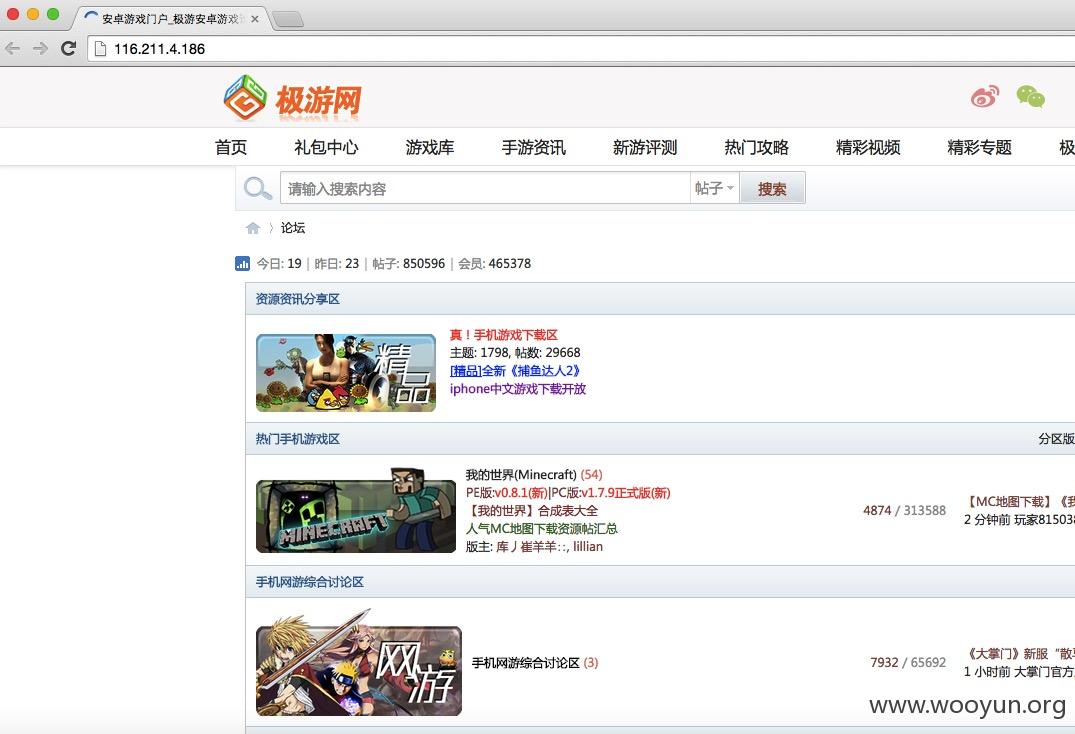Screen dimensions: 1075x734
Task: Click the 搜索 button
Action: pos(772,188)
